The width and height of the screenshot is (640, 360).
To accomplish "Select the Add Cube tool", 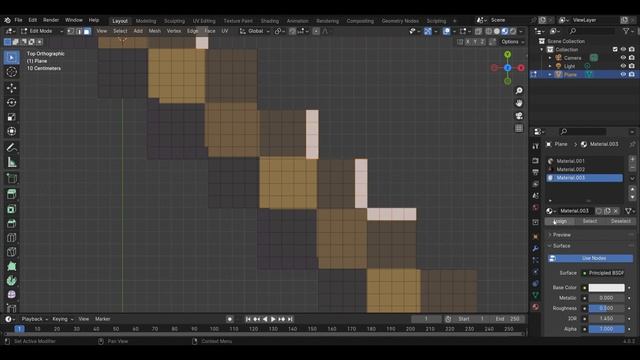I will point(11,178).
